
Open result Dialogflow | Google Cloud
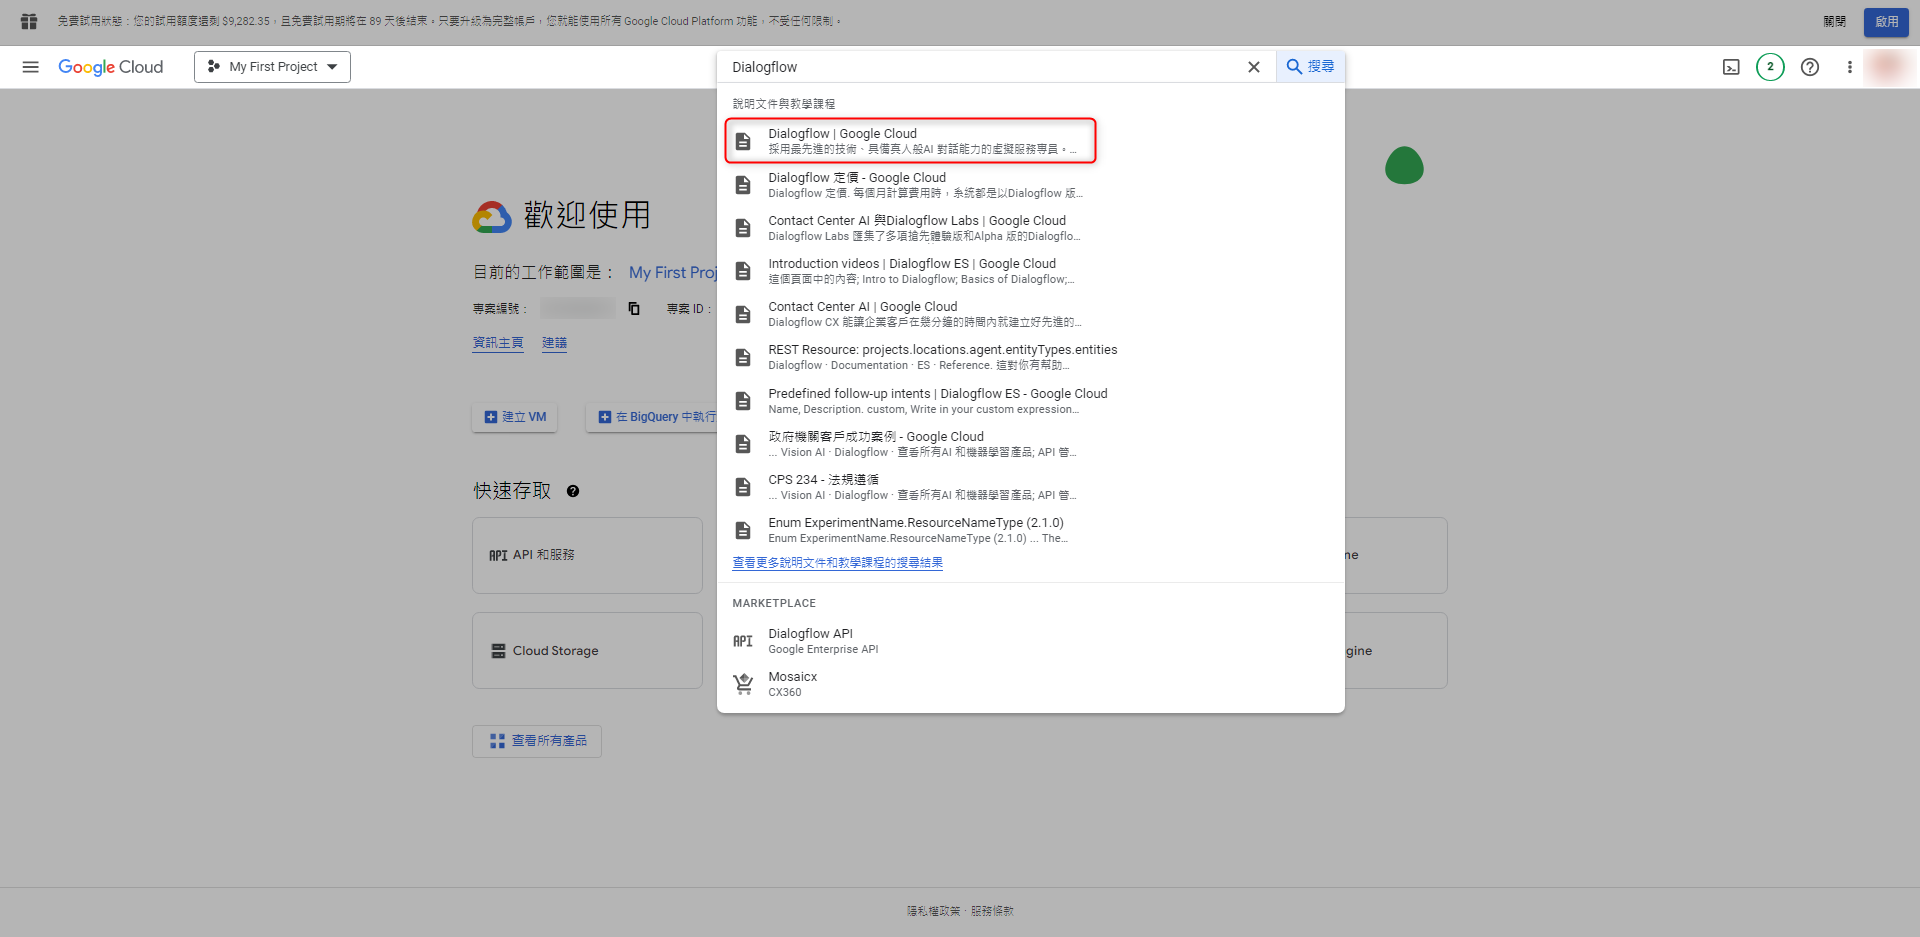click(911, 141)
